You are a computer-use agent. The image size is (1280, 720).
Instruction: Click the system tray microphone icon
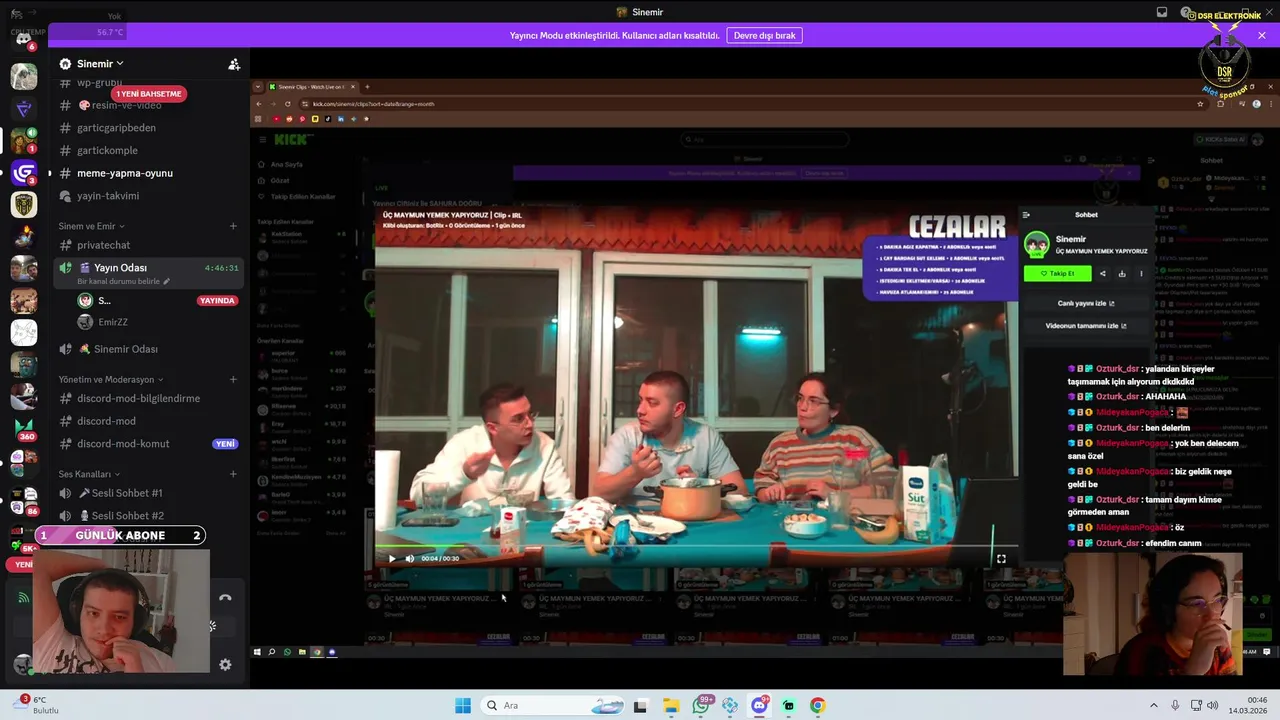[x=1175, y=706]
